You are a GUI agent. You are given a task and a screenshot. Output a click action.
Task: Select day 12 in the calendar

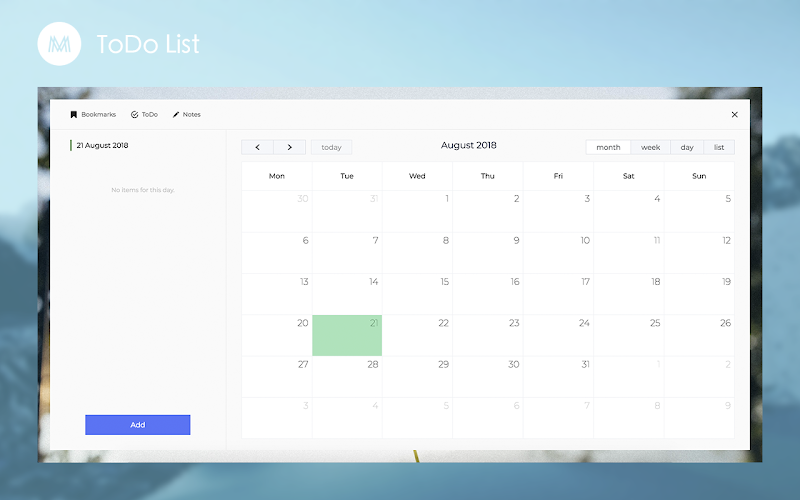click(x=699, y=253)
